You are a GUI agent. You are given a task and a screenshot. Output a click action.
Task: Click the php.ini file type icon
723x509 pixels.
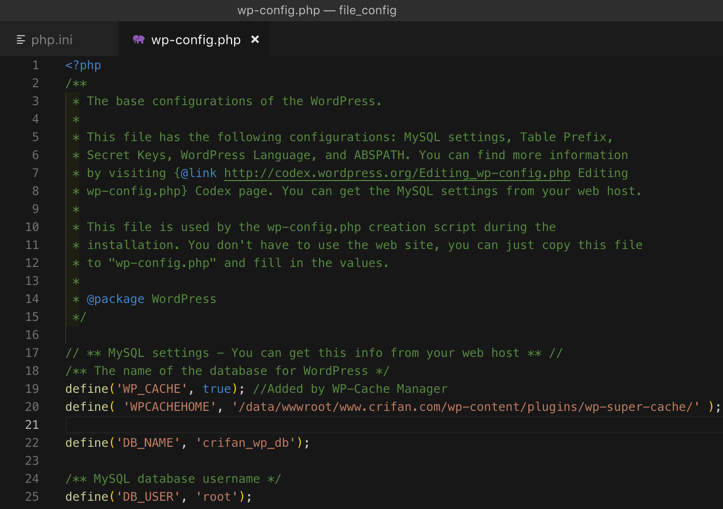[x=21, y=40]
